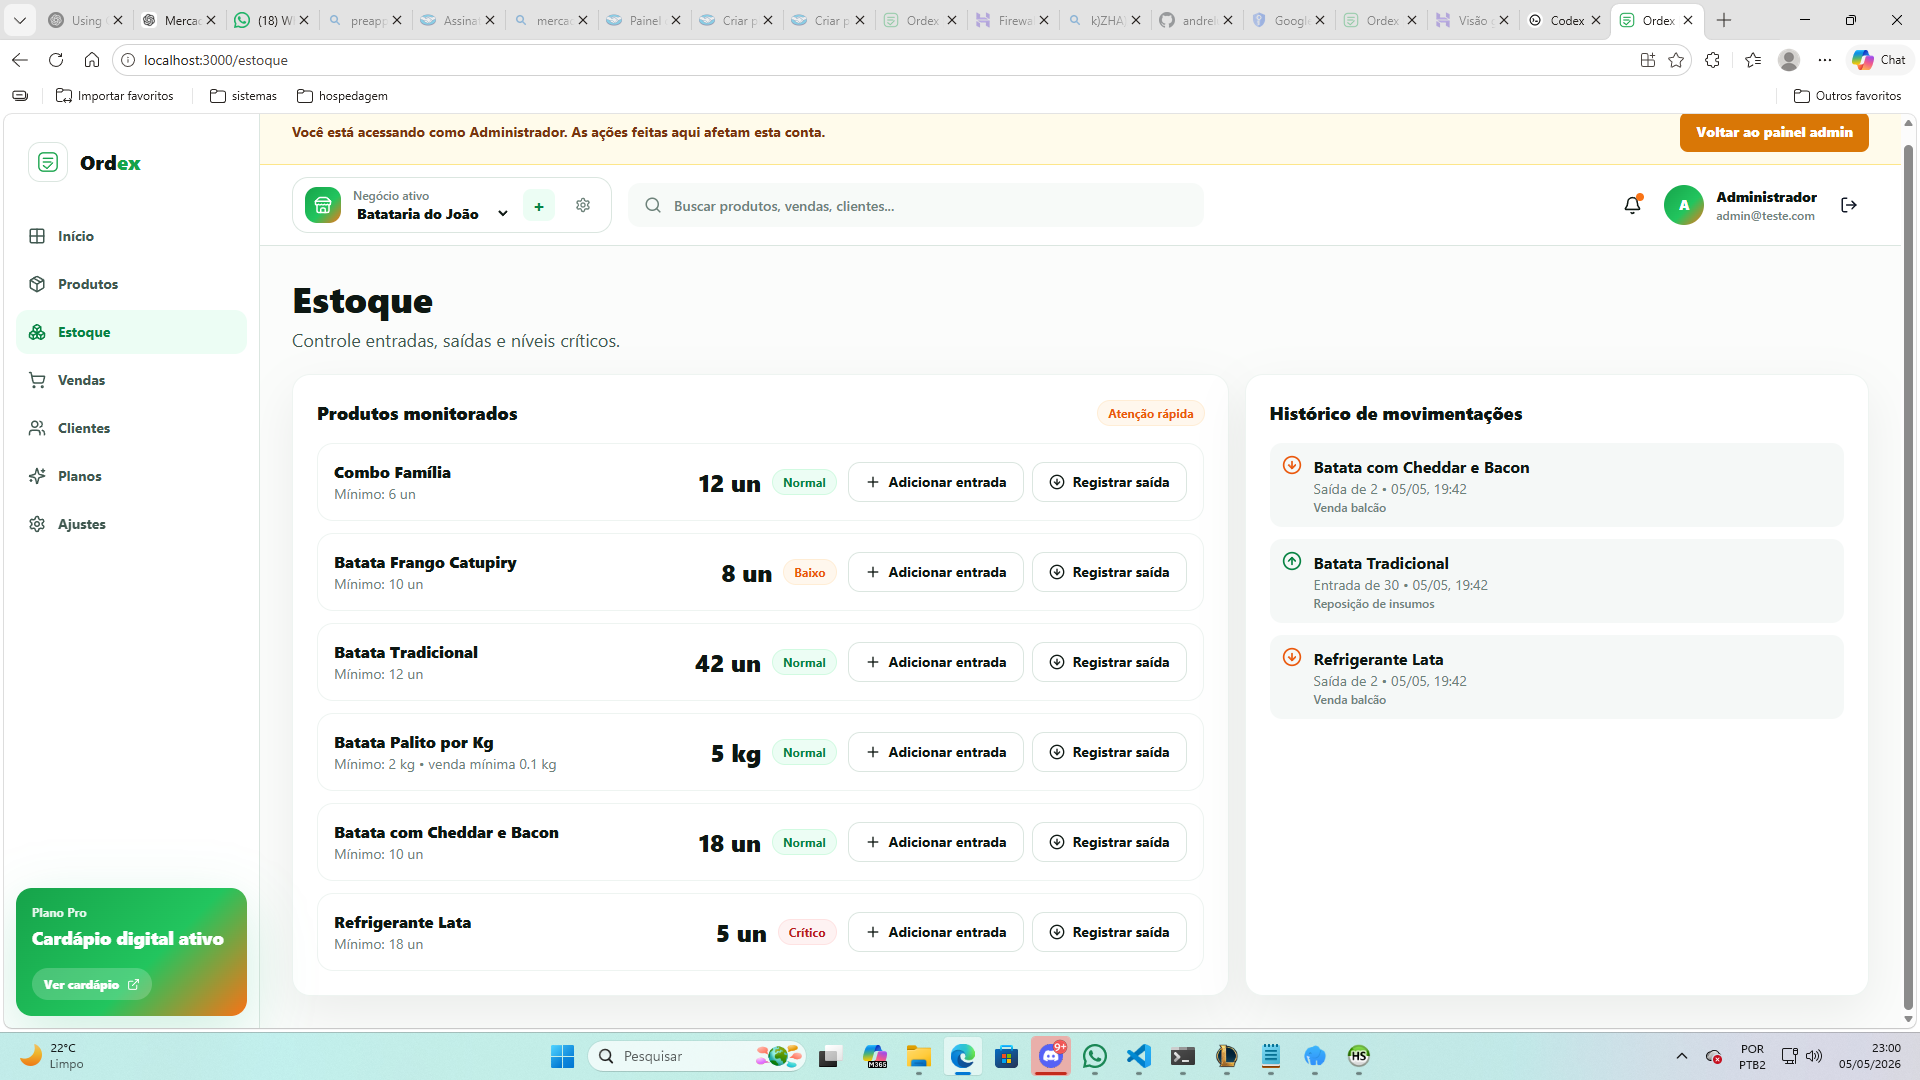Open Windows Start menu

563,1056
